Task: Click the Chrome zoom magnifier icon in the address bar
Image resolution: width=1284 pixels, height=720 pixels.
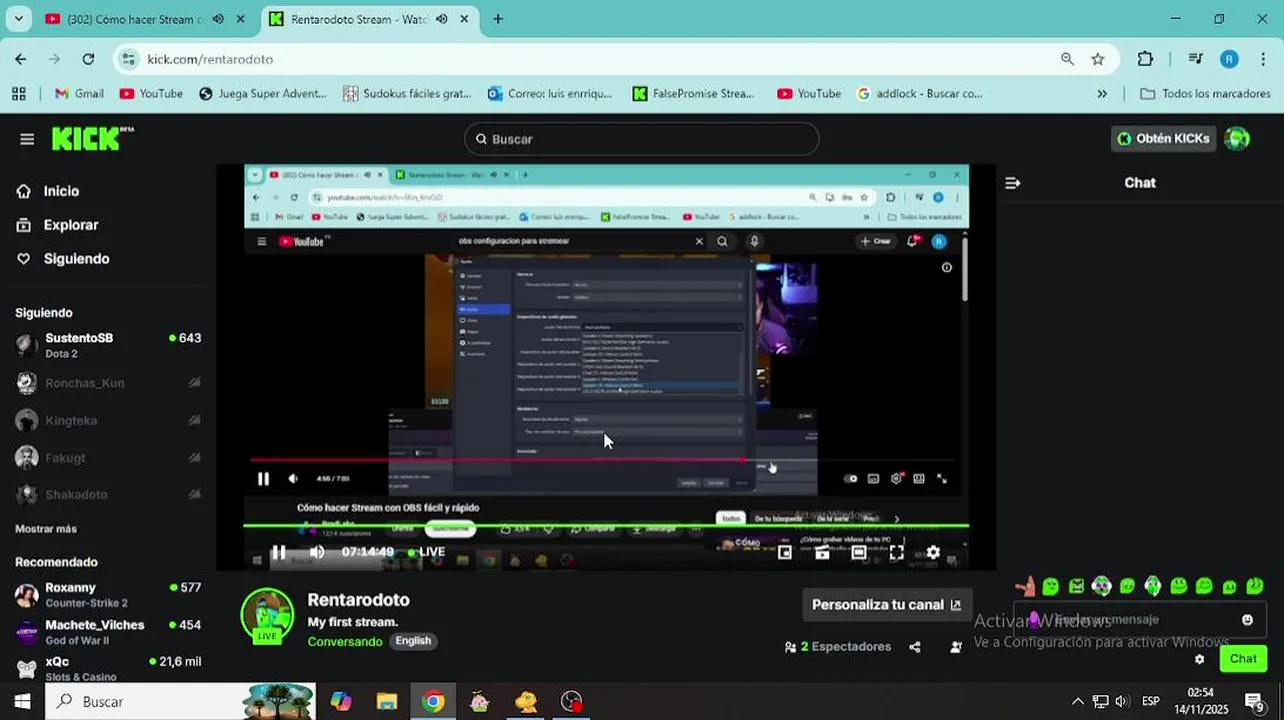Action: click(x=1068, y=59)
